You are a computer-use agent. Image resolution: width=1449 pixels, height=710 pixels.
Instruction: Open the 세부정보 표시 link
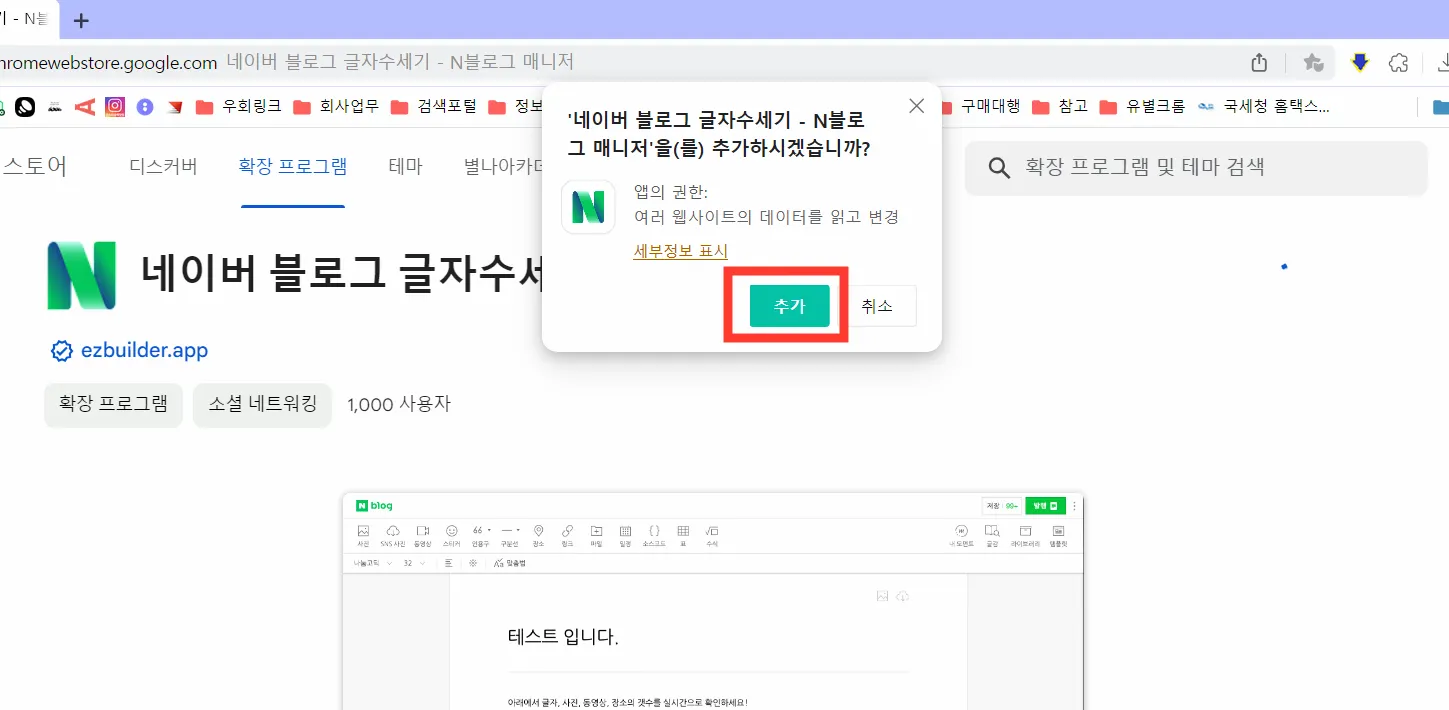tap(681, 251)
